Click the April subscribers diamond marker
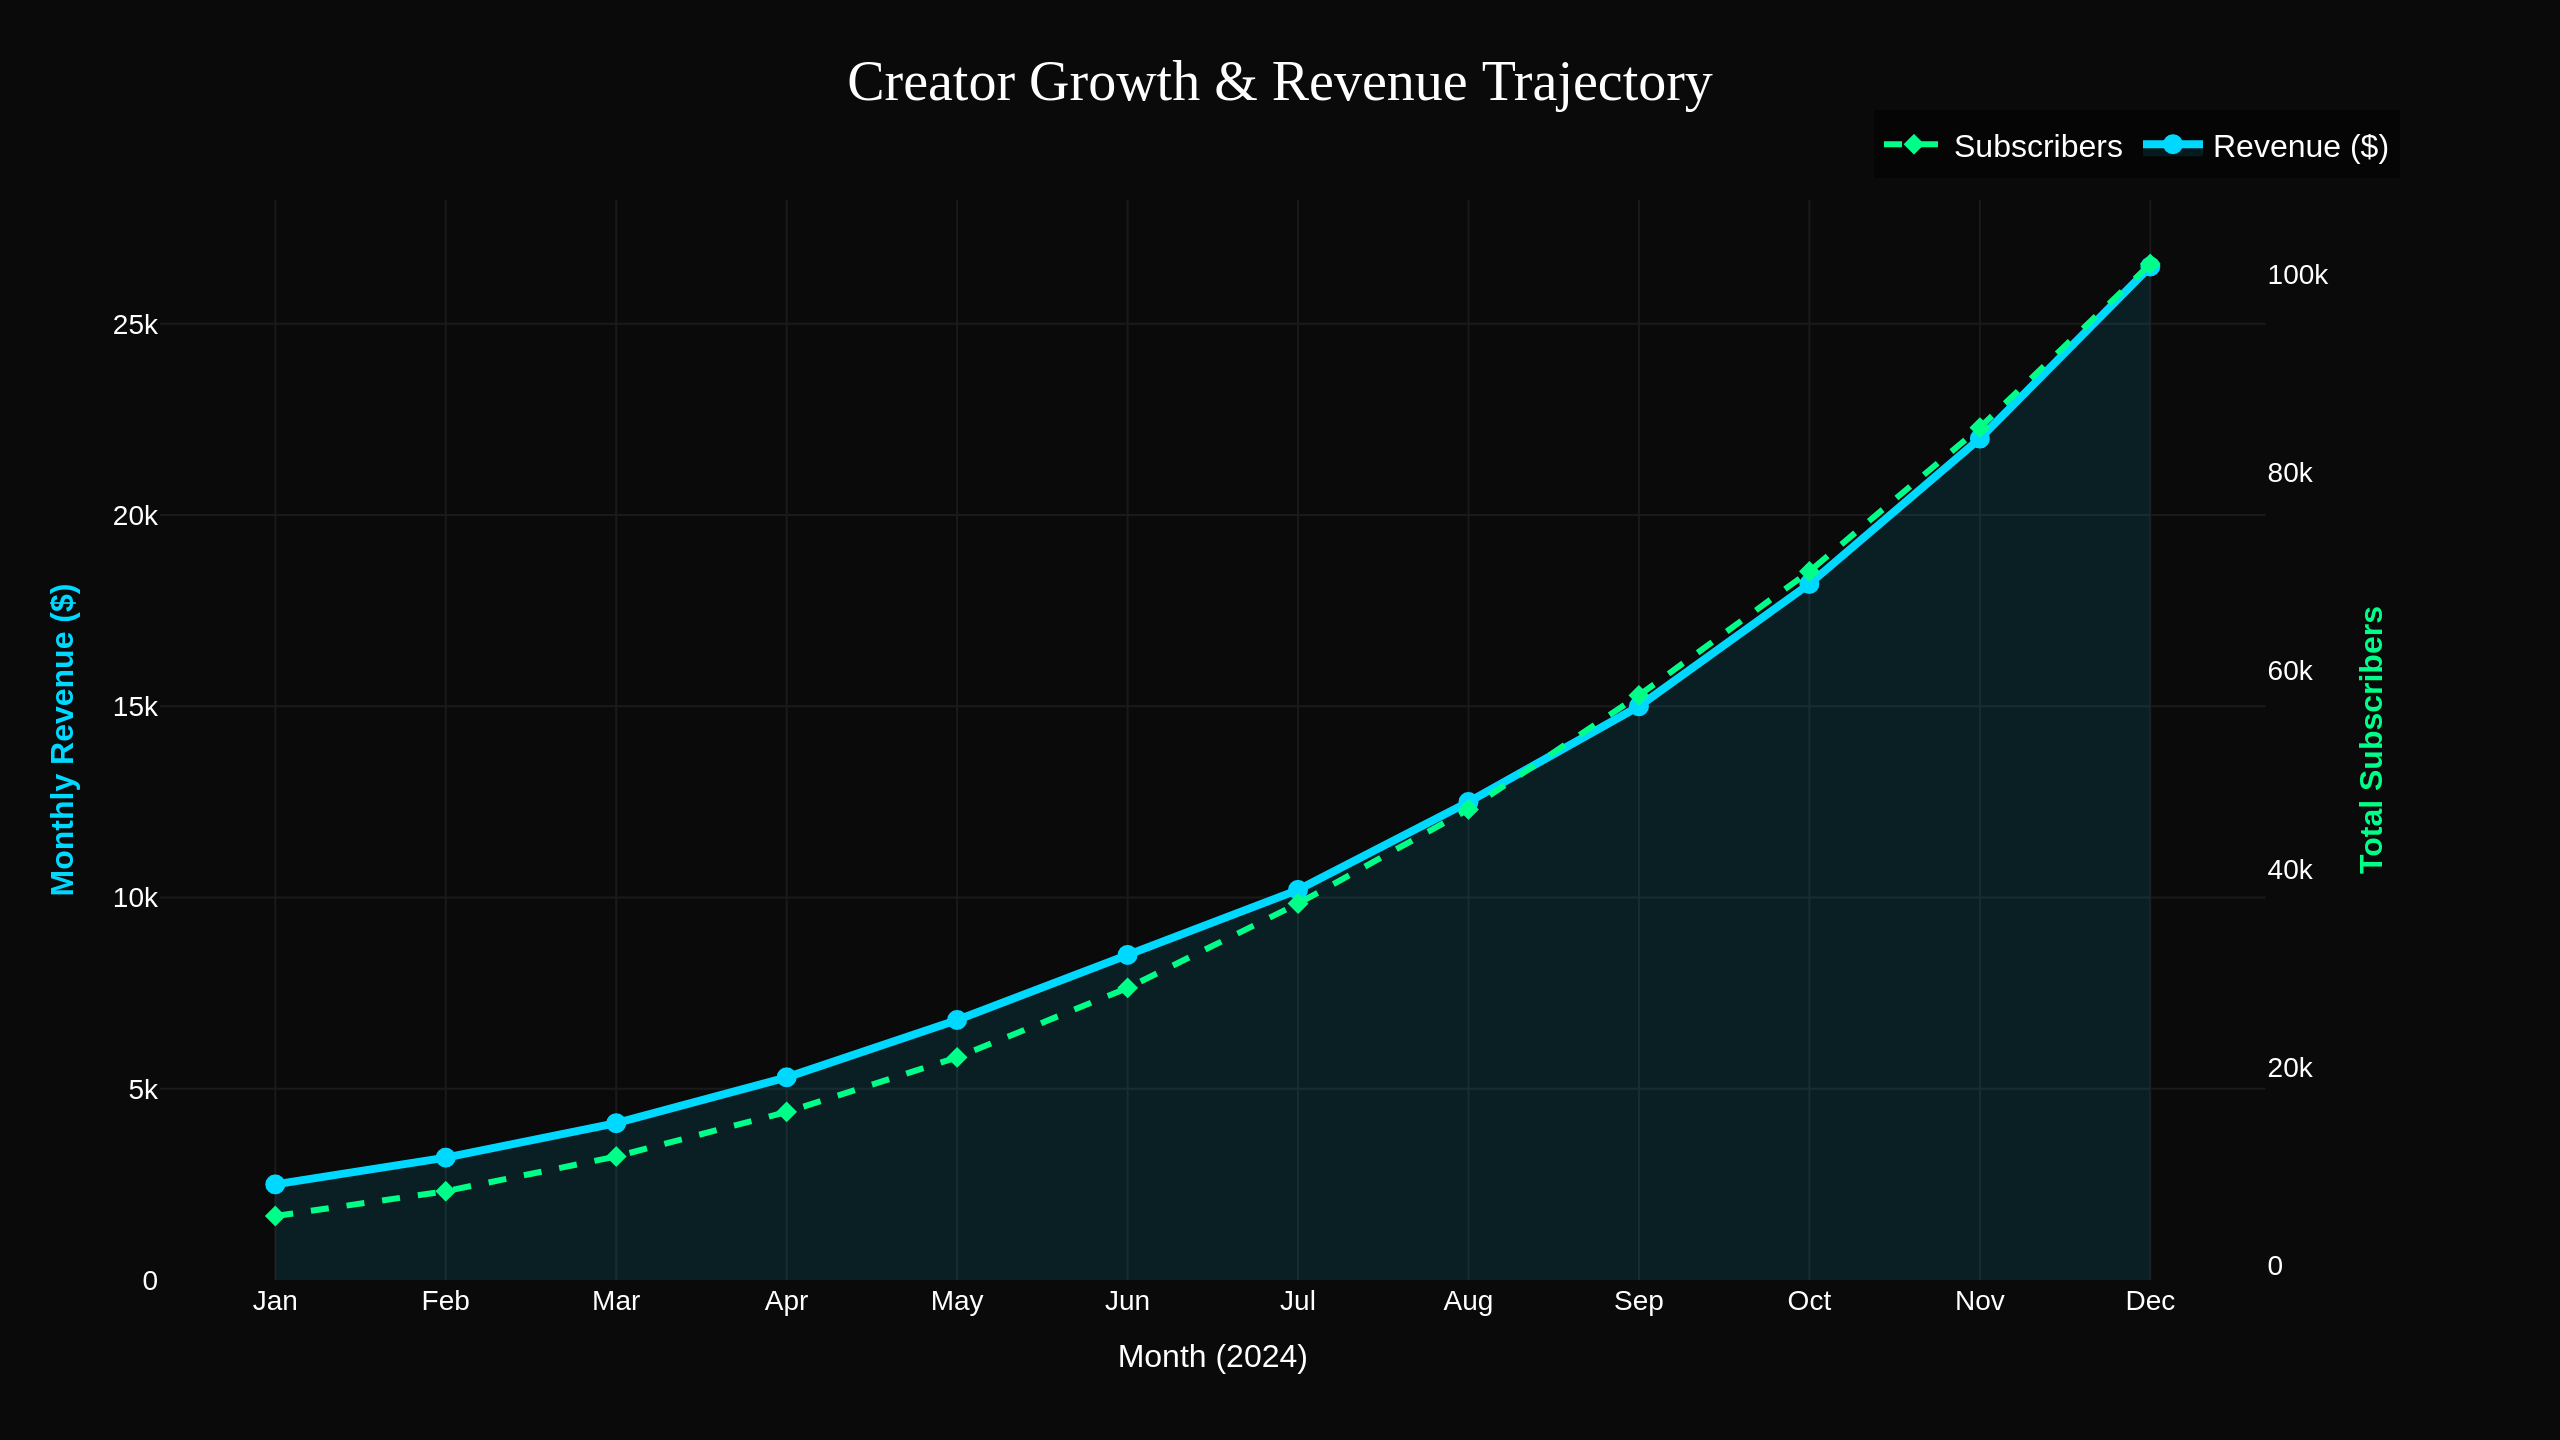The image size is (2560, 1440). 786,1112
